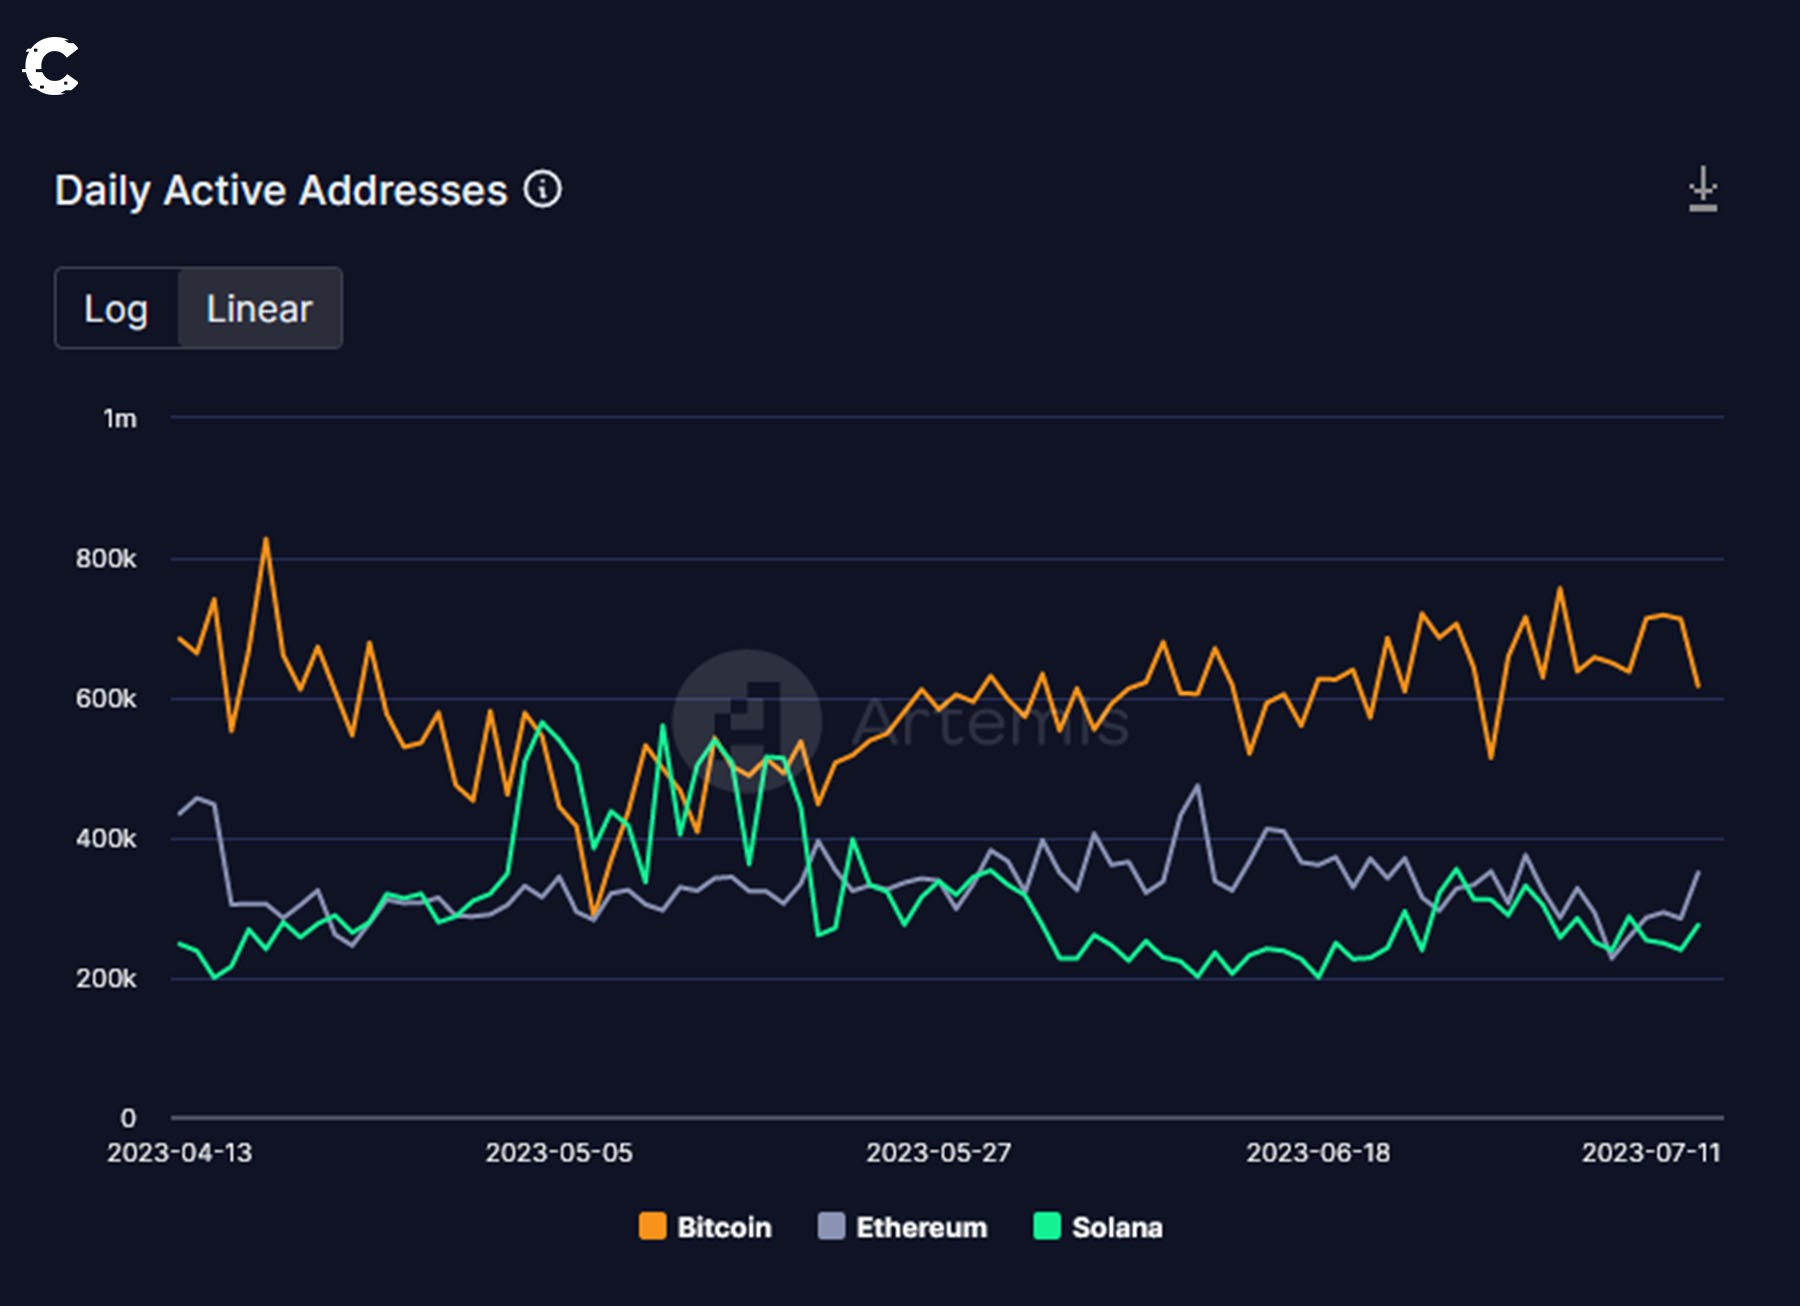Screen dimensions: 1800x1306
Task: Click the gray-purple Ethereum color swatch
Action: coord(831,1226)
